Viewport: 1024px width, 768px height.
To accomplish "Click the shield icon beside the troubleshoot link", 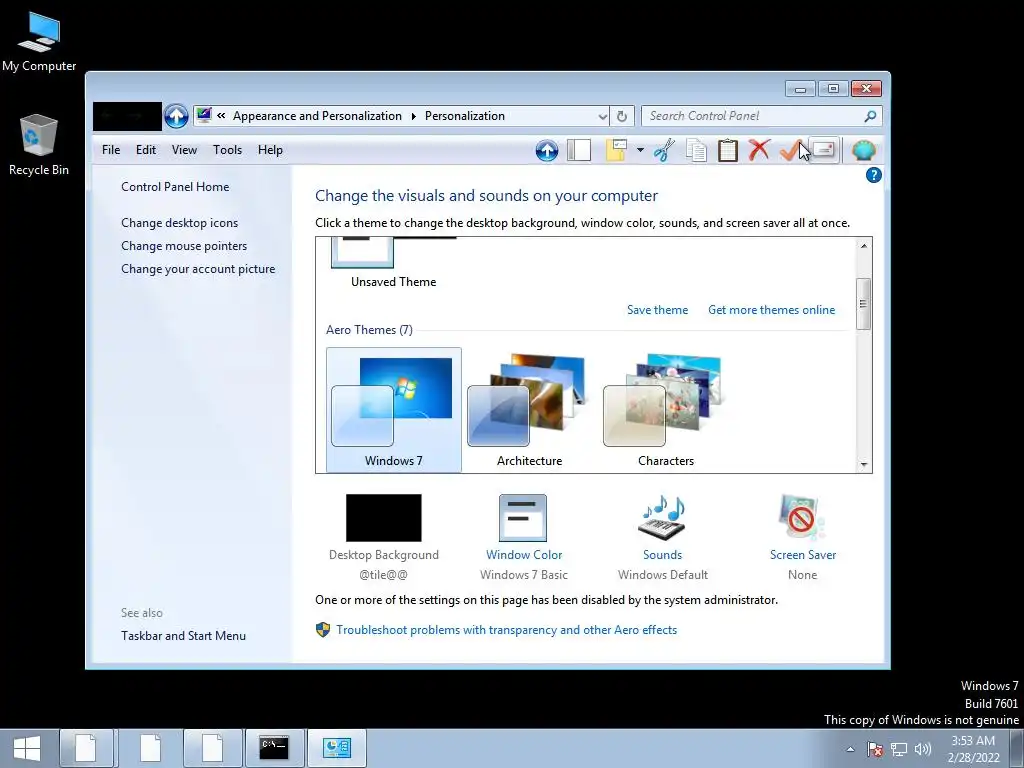I will 323,630.
